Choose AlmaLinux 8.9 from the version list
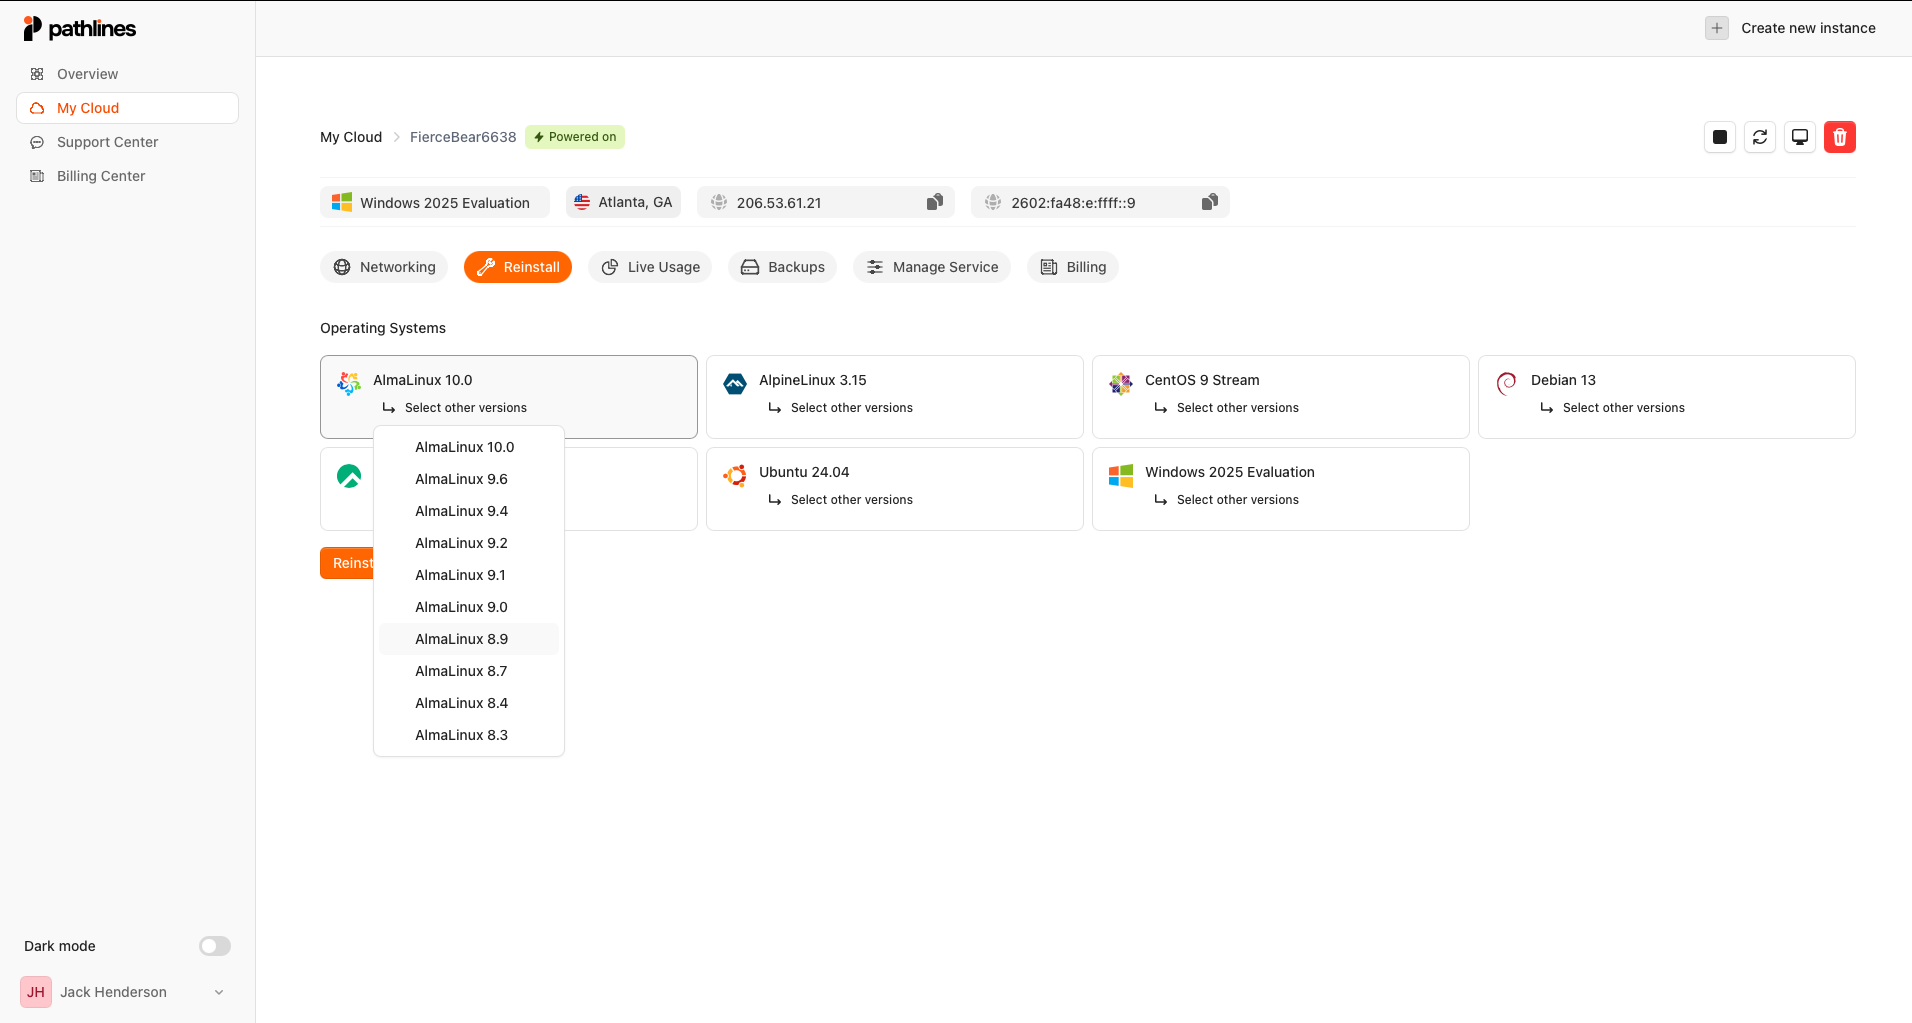The height and width of the screenshot is (1023, 1912). click(462, 639)
